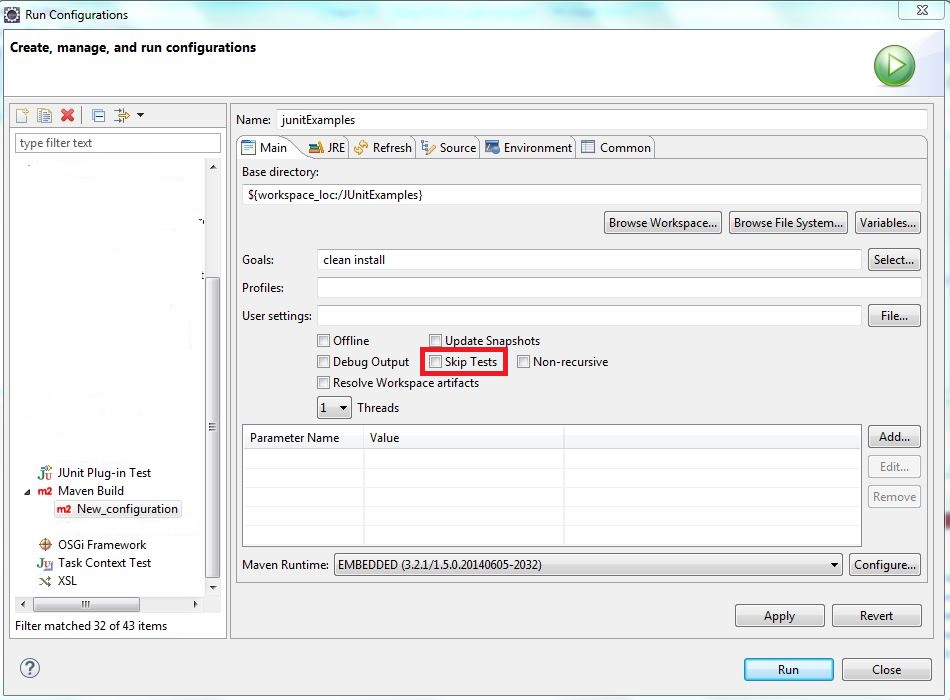950x700 pixels.
Task: Toggle the Offline checkbox
Action: click(x=323, y=341)
